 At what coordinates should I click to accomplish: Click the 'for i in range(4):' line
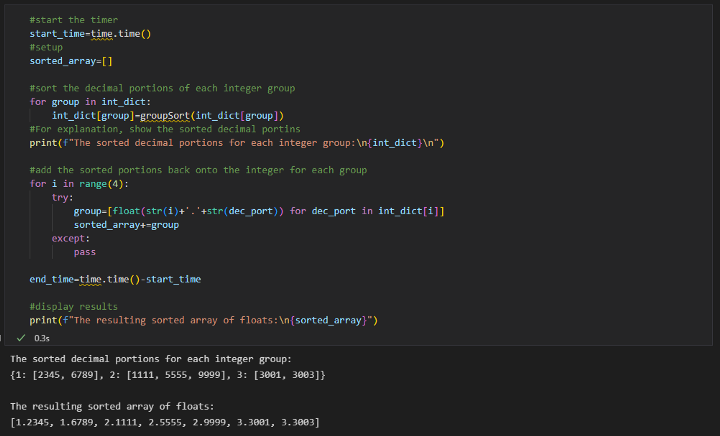point(79,184)
